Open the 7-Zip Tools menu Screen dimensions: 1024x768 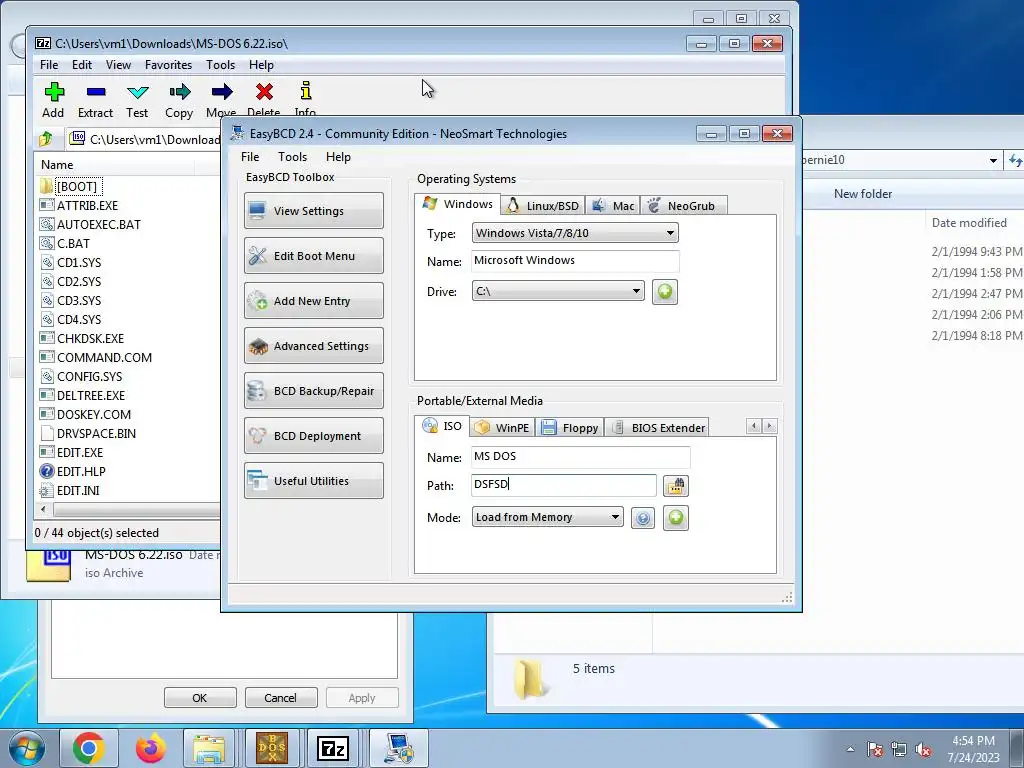[x=220, y=65]
